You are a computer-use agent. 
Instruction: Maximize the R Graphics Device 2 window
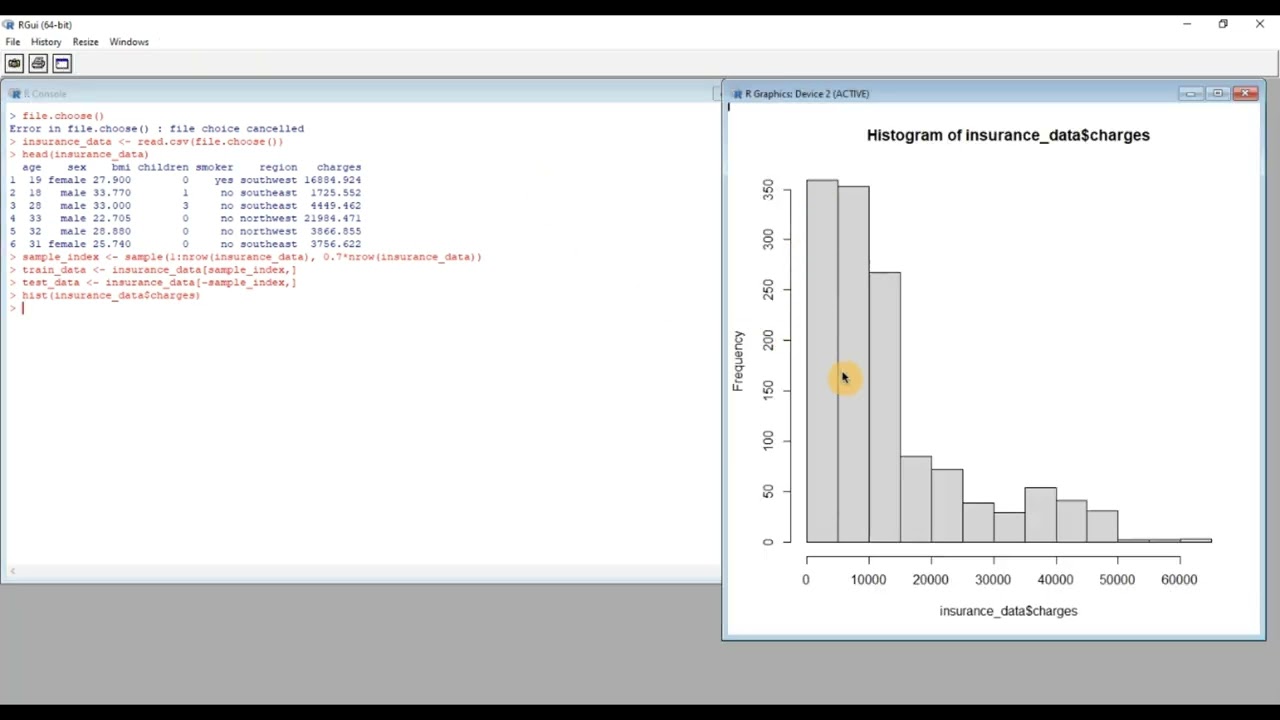point(1217,93)
